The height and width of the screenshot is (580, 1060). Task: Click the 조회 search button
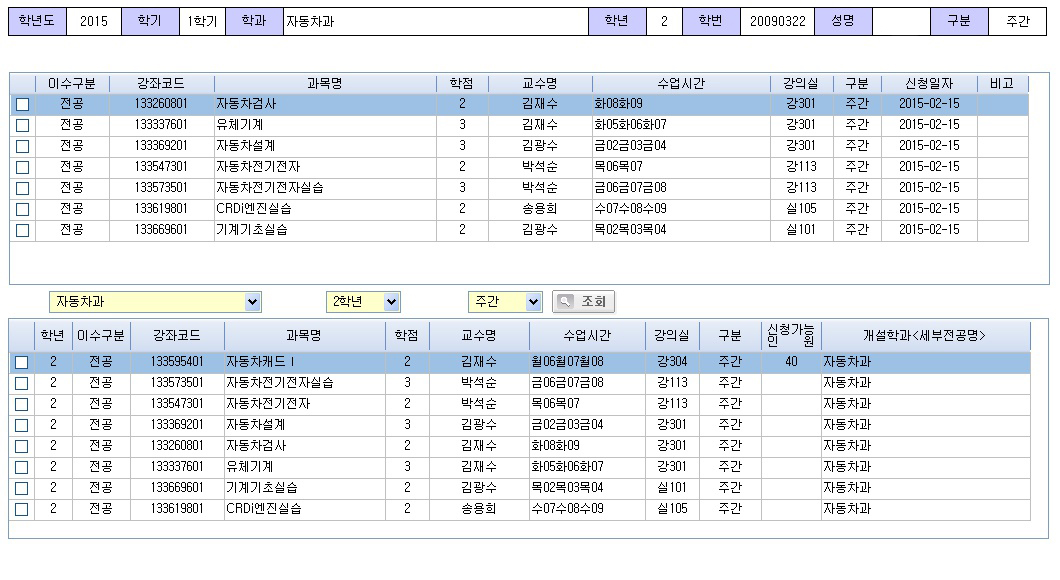584,302
